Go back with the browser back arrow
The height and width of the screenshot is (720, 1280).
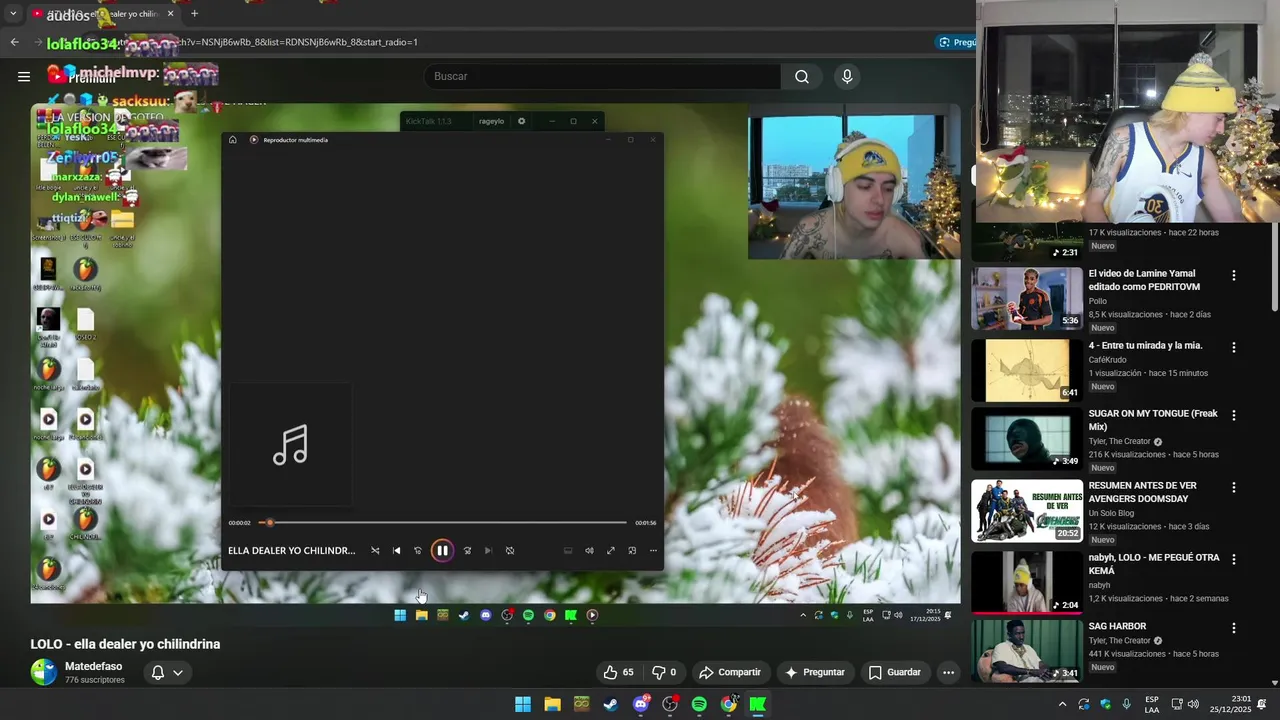click(14, 42)
